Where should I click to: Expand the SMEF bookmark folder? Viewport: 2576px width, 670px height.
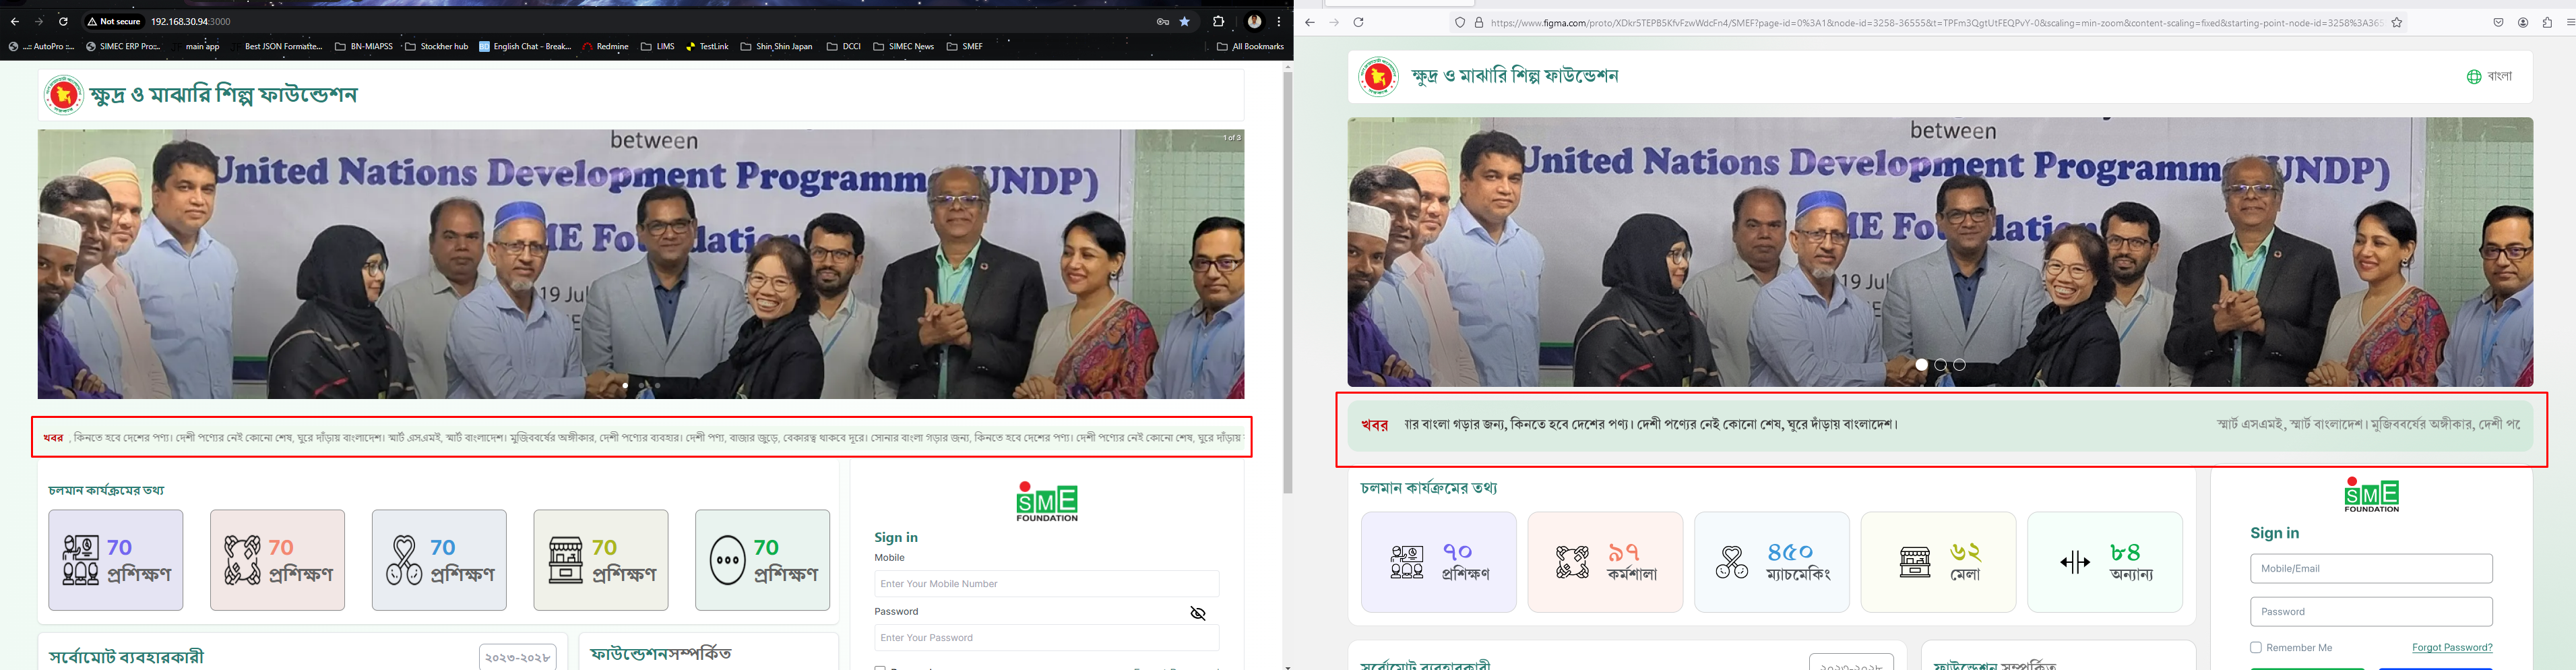[964, 46]
